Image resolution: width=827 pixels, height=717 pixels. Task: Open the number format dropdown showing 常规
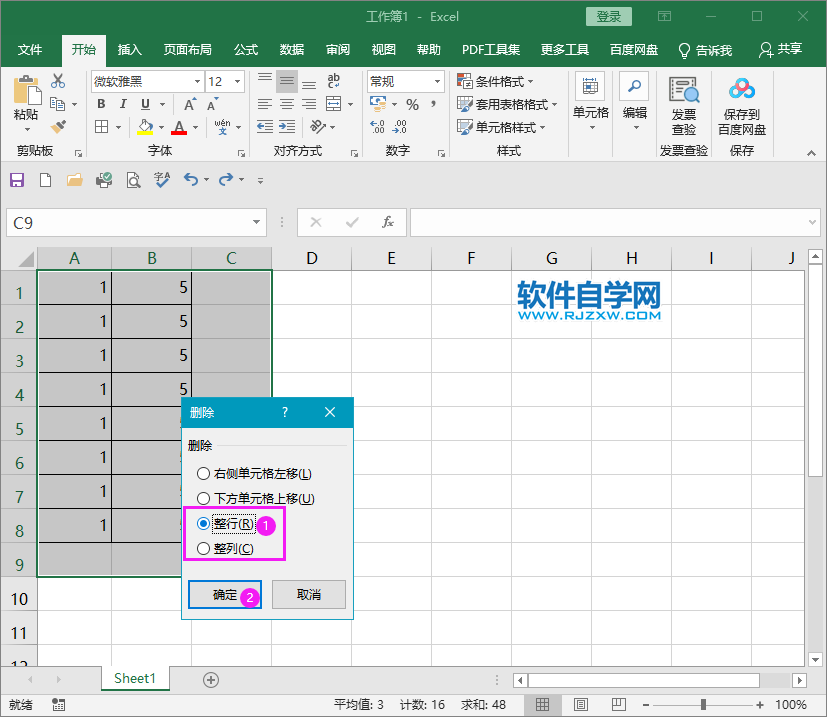pyautogui.click(x=434, y=81)
